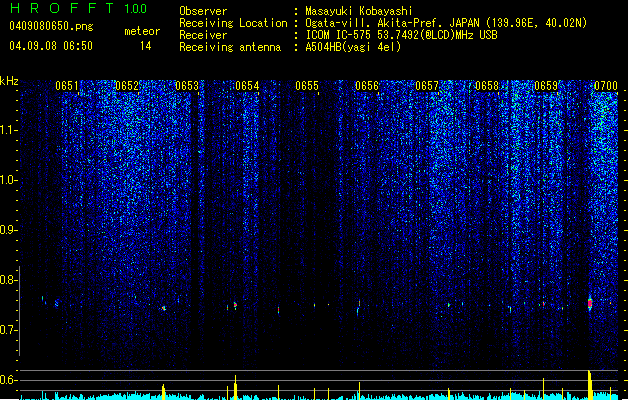Click the ICOM IC-575 receiver text
The image size is (629, 400).
coord(401,35)
